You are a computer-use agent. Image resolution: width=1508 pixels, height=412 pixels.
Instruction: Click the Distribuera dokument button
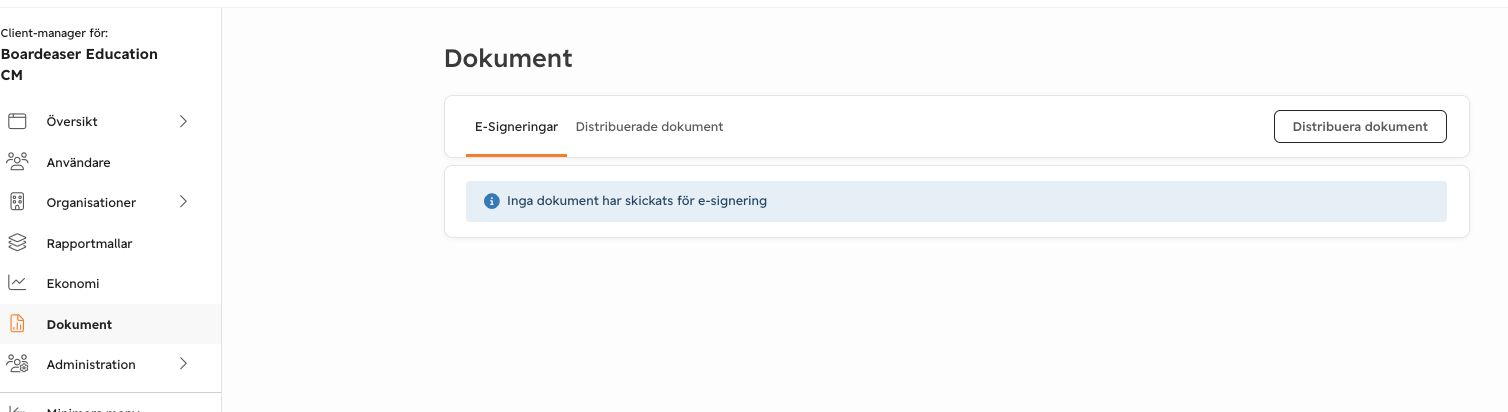click(x=1360, y=127)
